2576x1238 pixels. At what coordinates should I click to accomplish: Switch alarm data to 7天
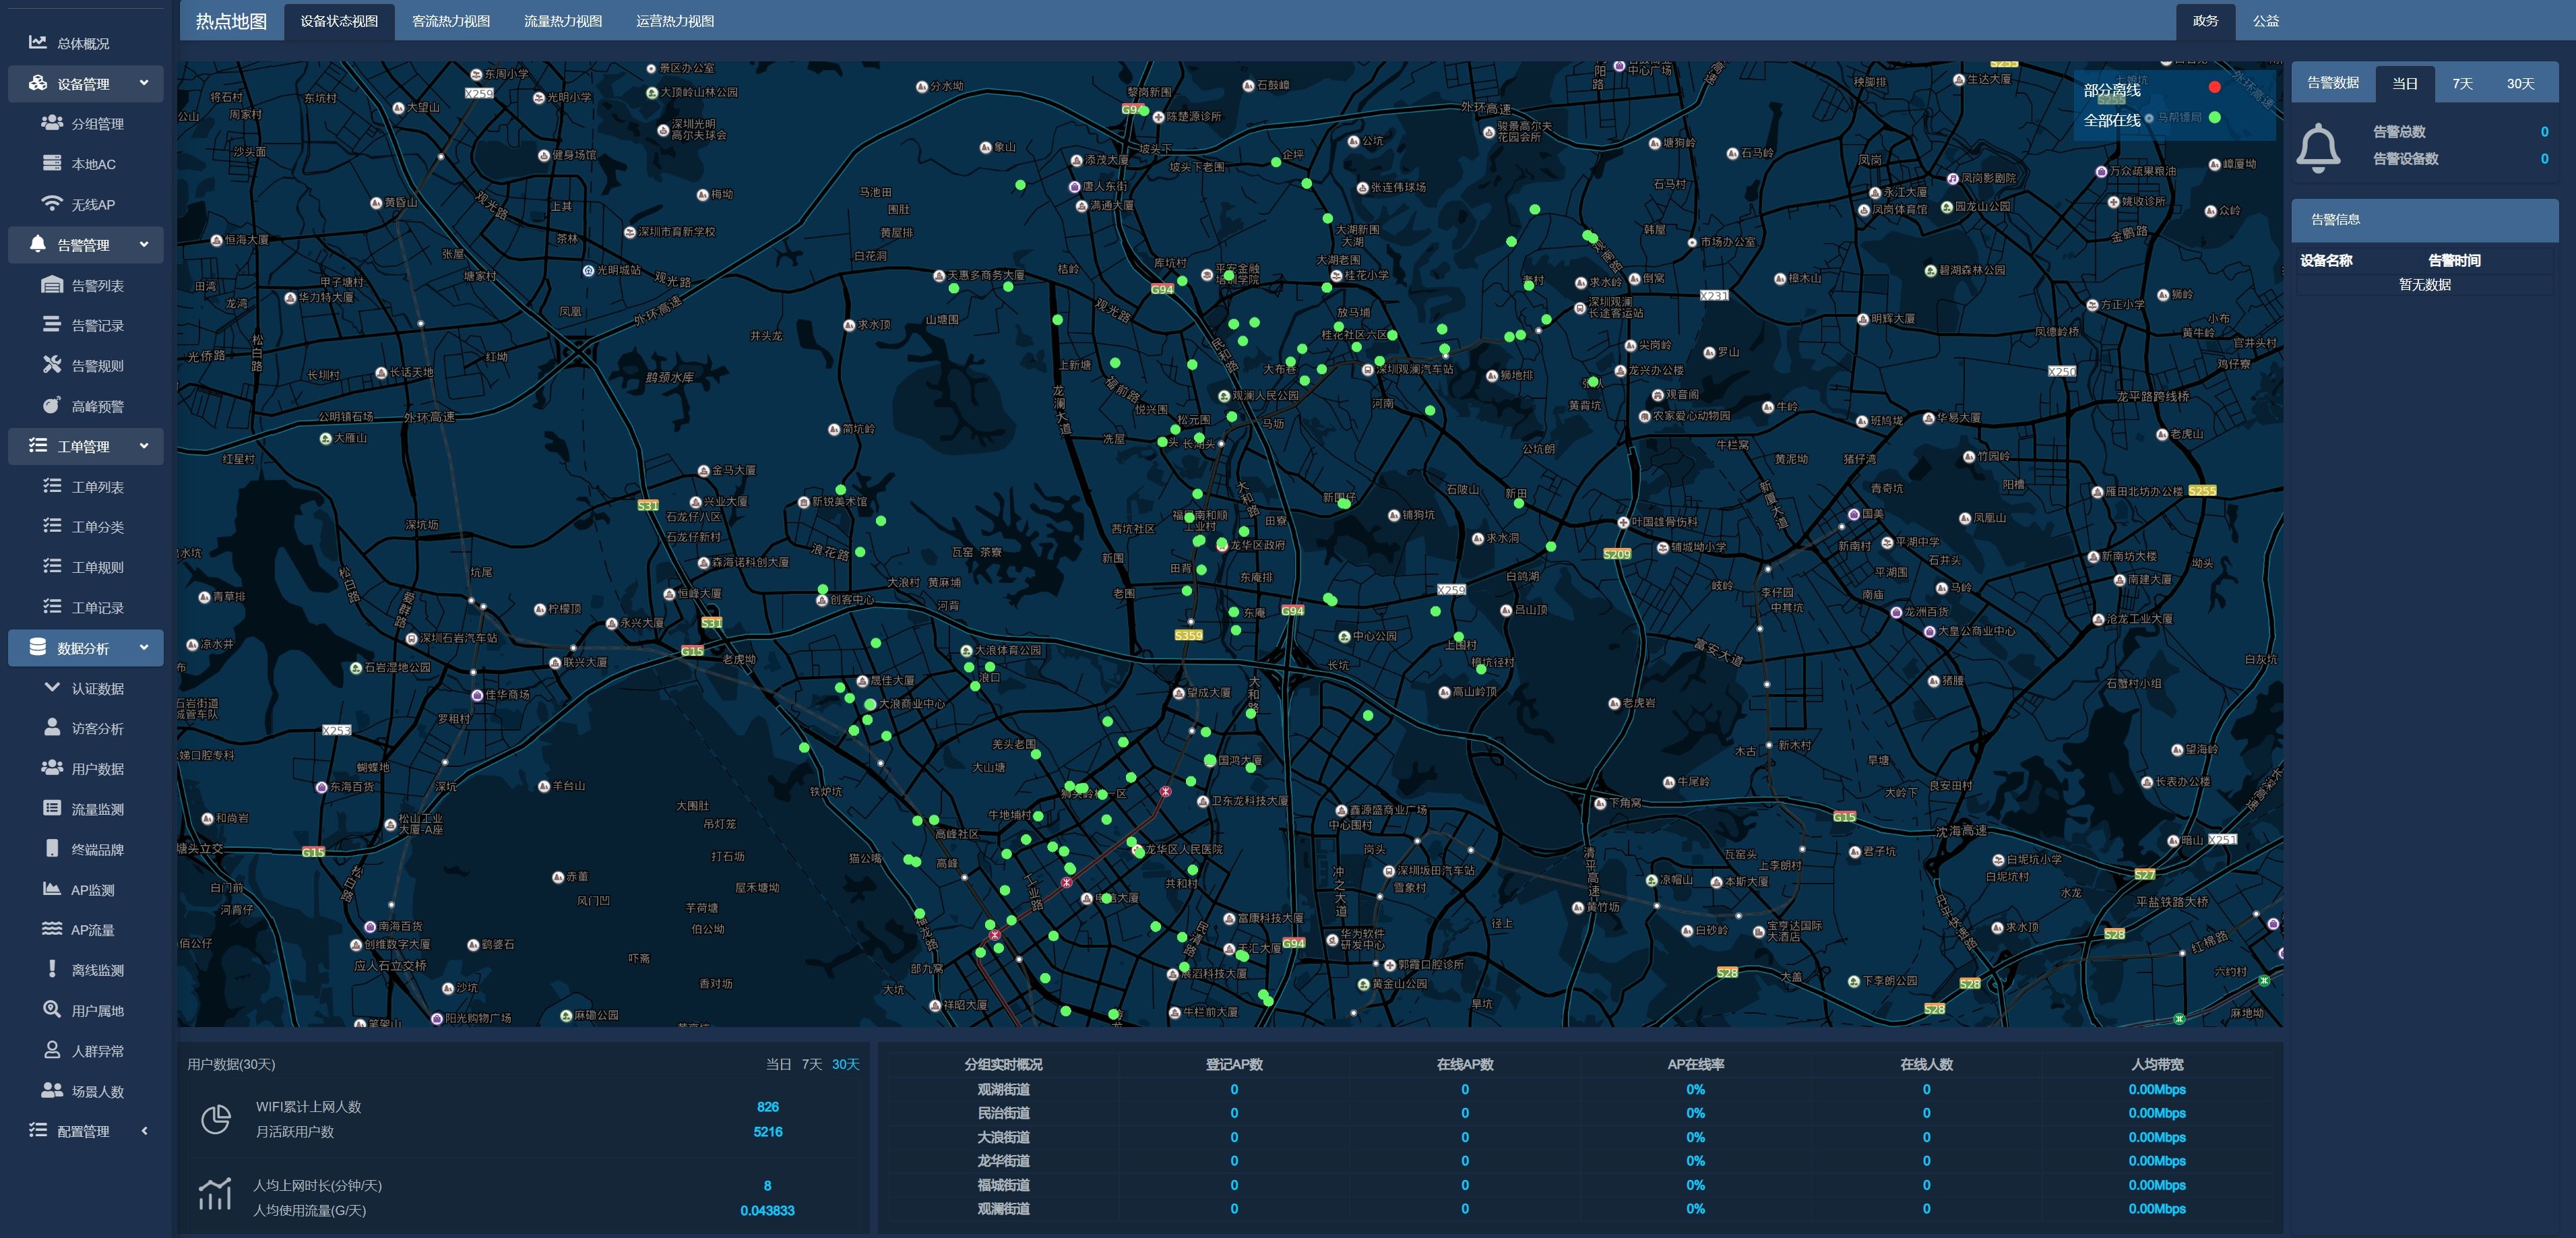tap(2462, 84)
